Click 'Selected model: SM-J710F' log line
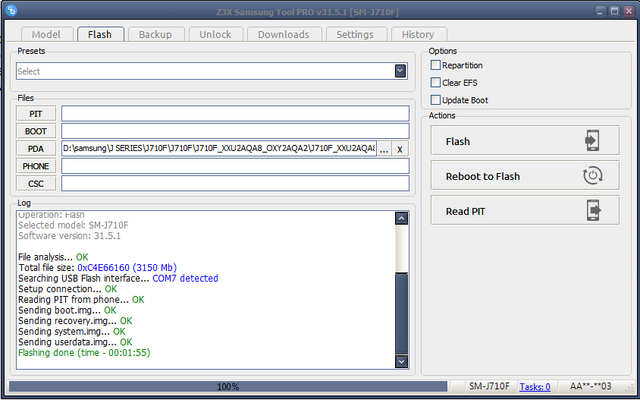 [x=73, y=225]
